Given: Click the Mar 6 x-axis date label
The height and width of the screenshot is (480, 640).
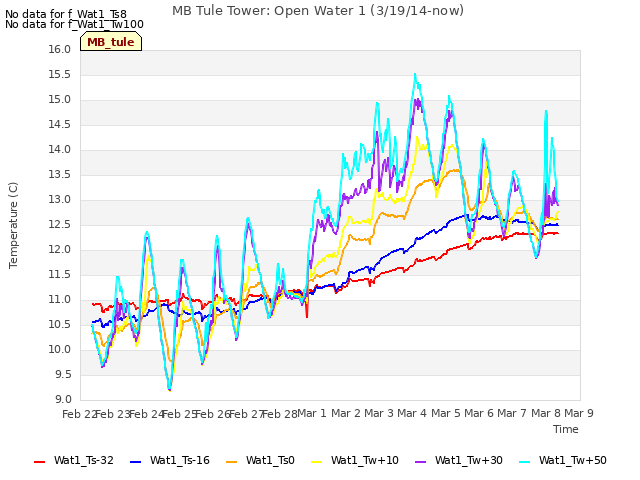Looking at the screenshot, I should coord(479,413).
